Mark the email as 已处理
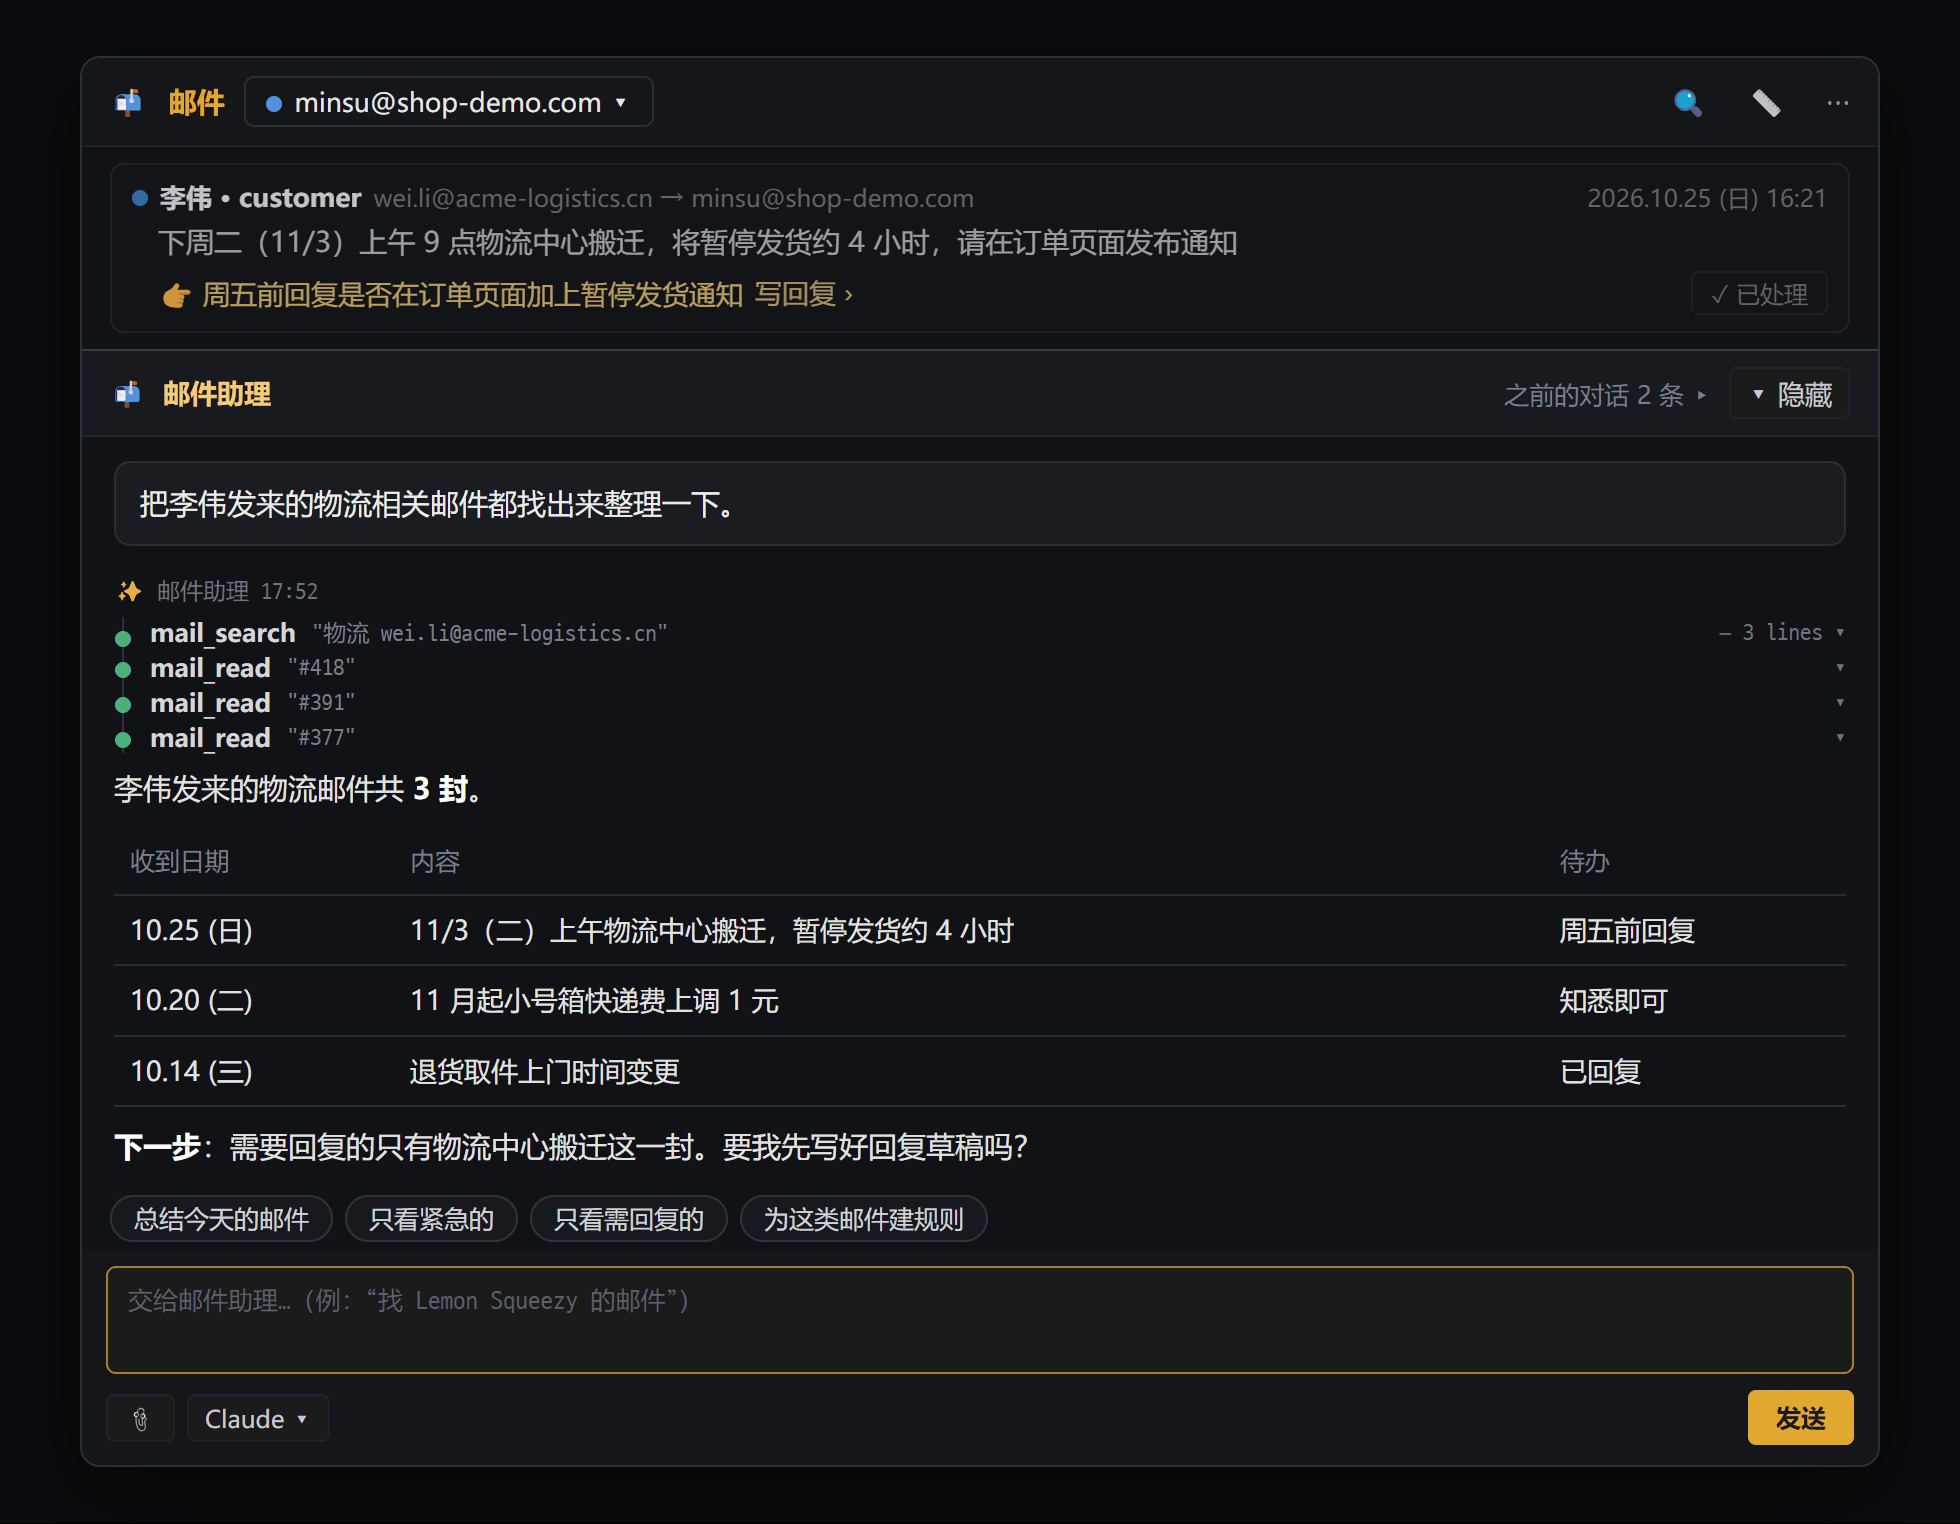This screenshot has width=1960, height=1524. pyautogui.click(x=1759, y=294)
